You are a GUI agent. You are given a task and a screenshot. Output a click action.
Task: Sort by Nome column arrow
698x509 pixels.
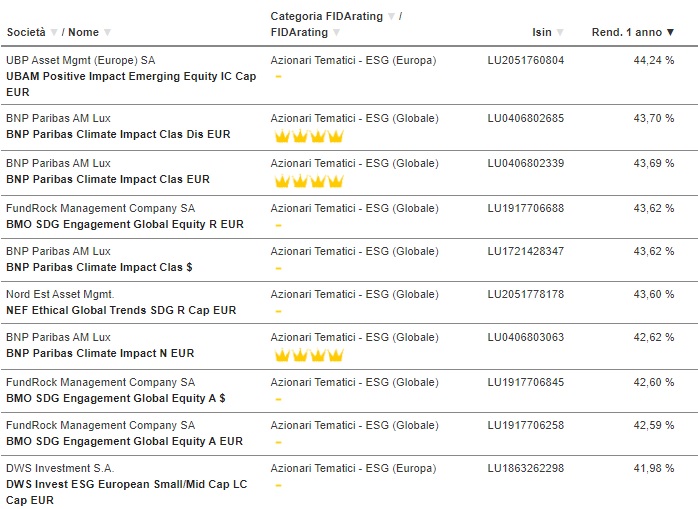(107, 33)
